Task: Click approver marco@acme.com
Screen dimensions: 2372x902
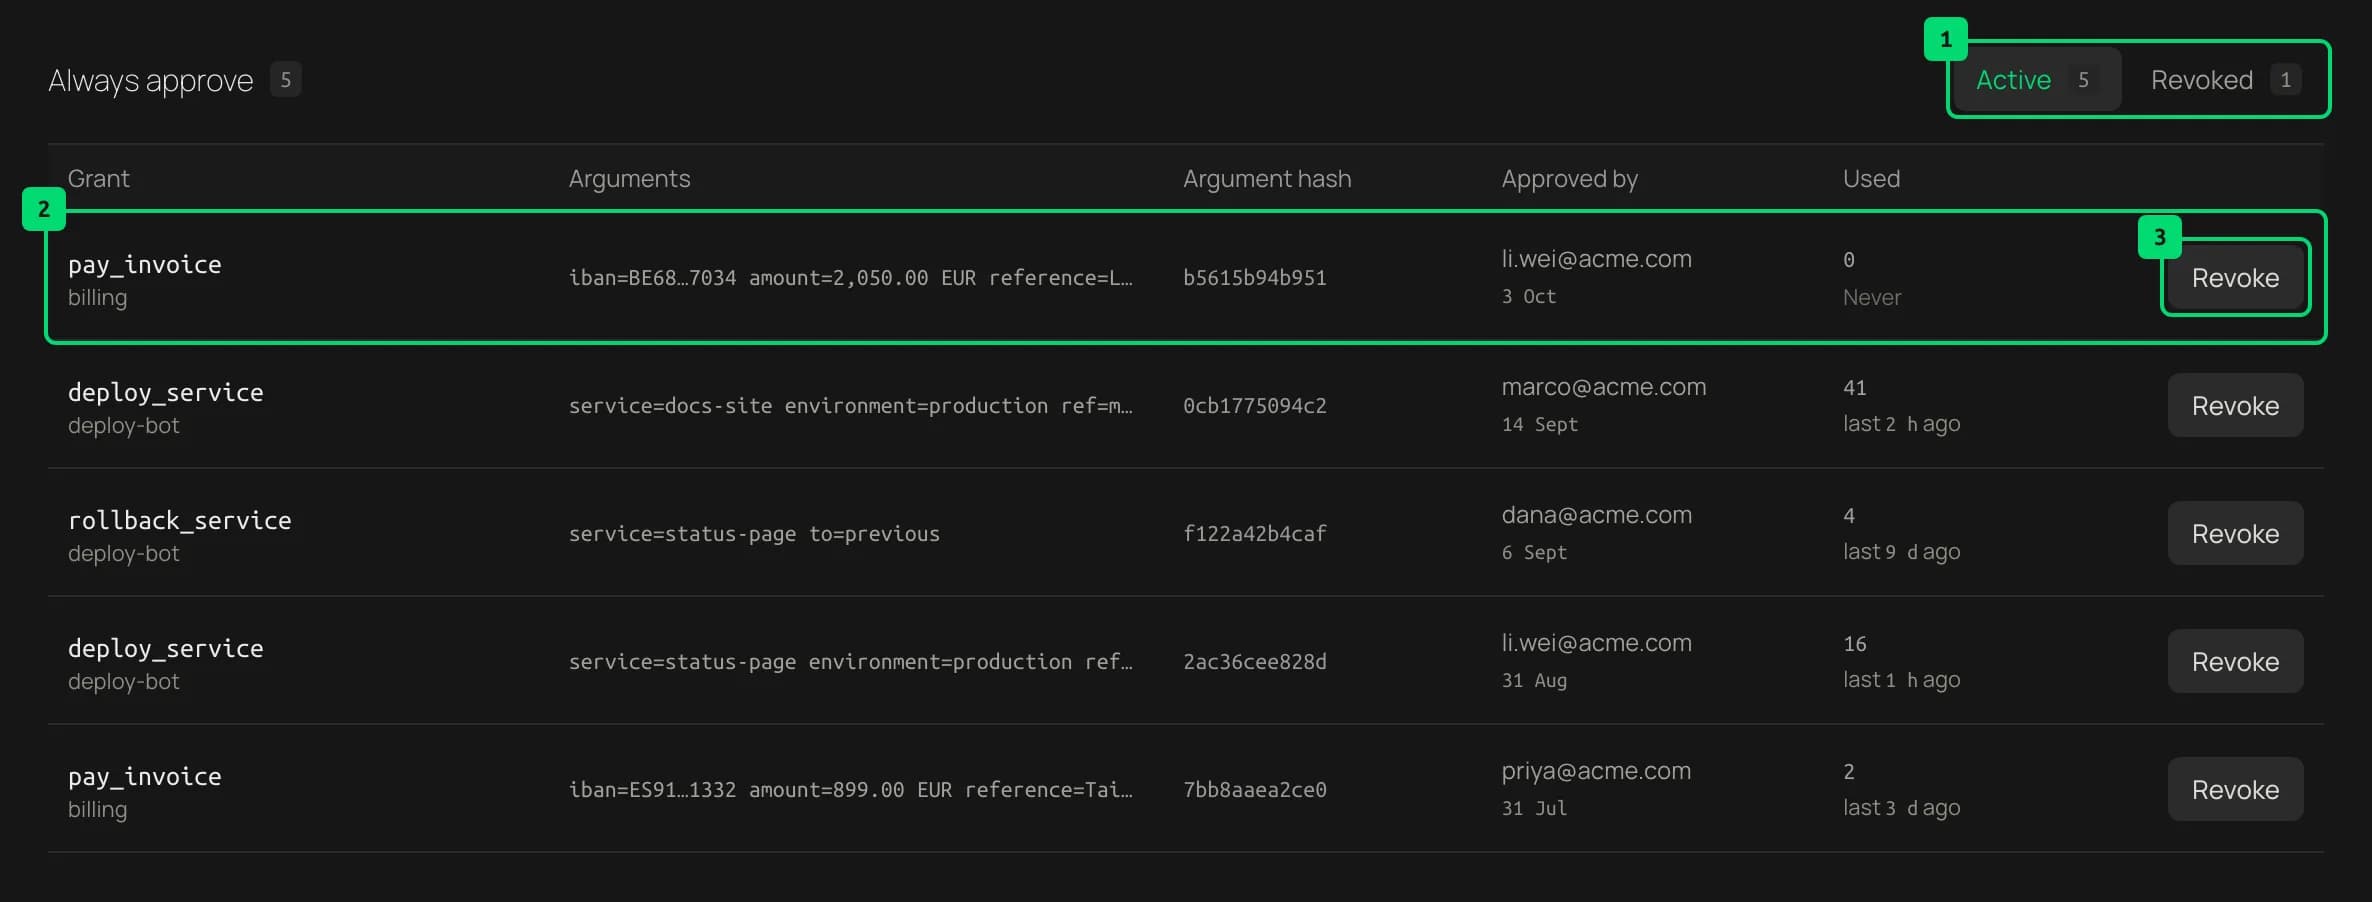Action: tap(1603, 386)
